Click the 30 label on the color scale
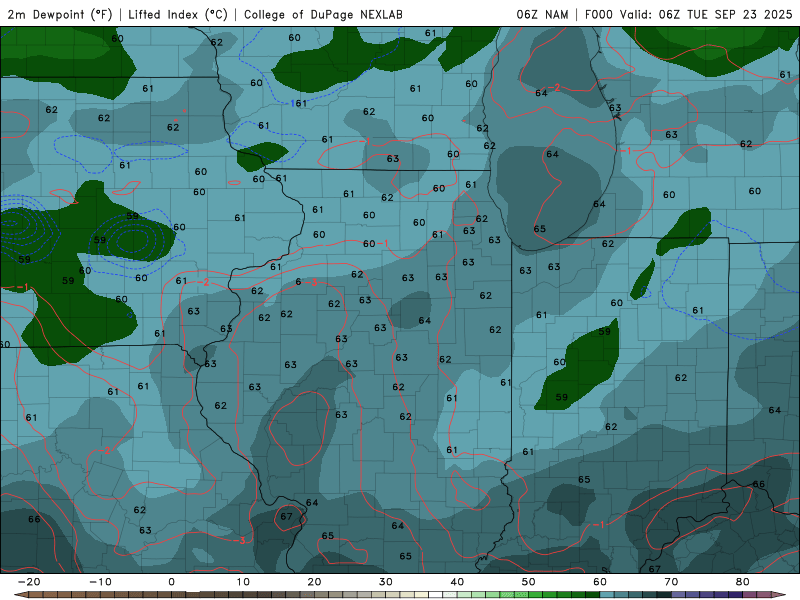800x600 pixels. tap(386, 582)
